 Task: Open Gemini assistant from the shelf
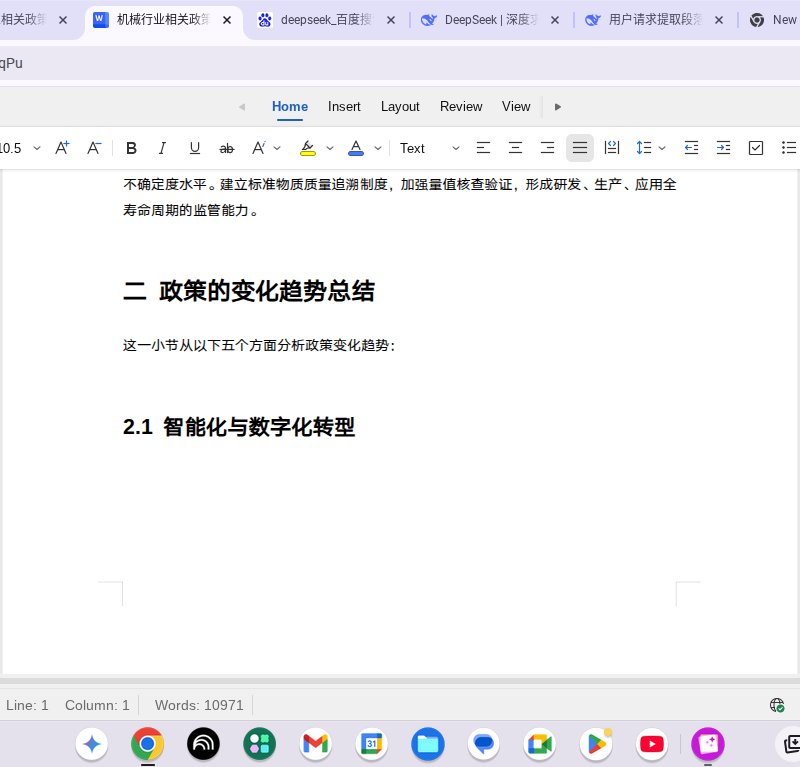coord(92,744)
